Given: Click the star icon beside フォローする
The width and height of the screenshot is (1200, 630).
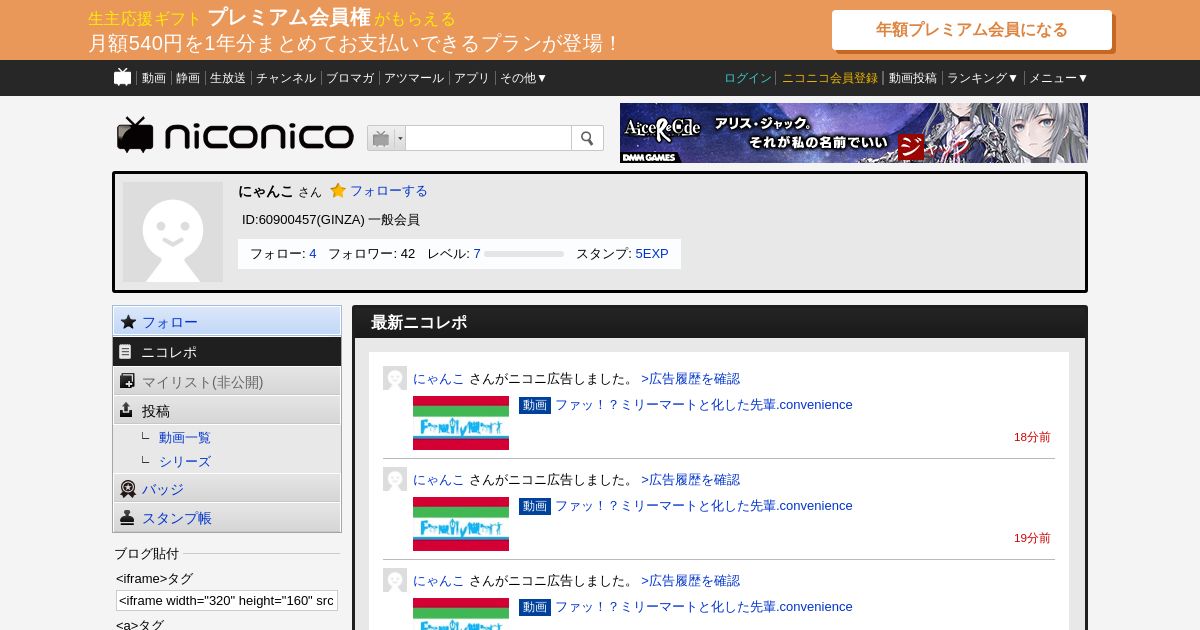Looking at the screenshot, I should 338,190.
